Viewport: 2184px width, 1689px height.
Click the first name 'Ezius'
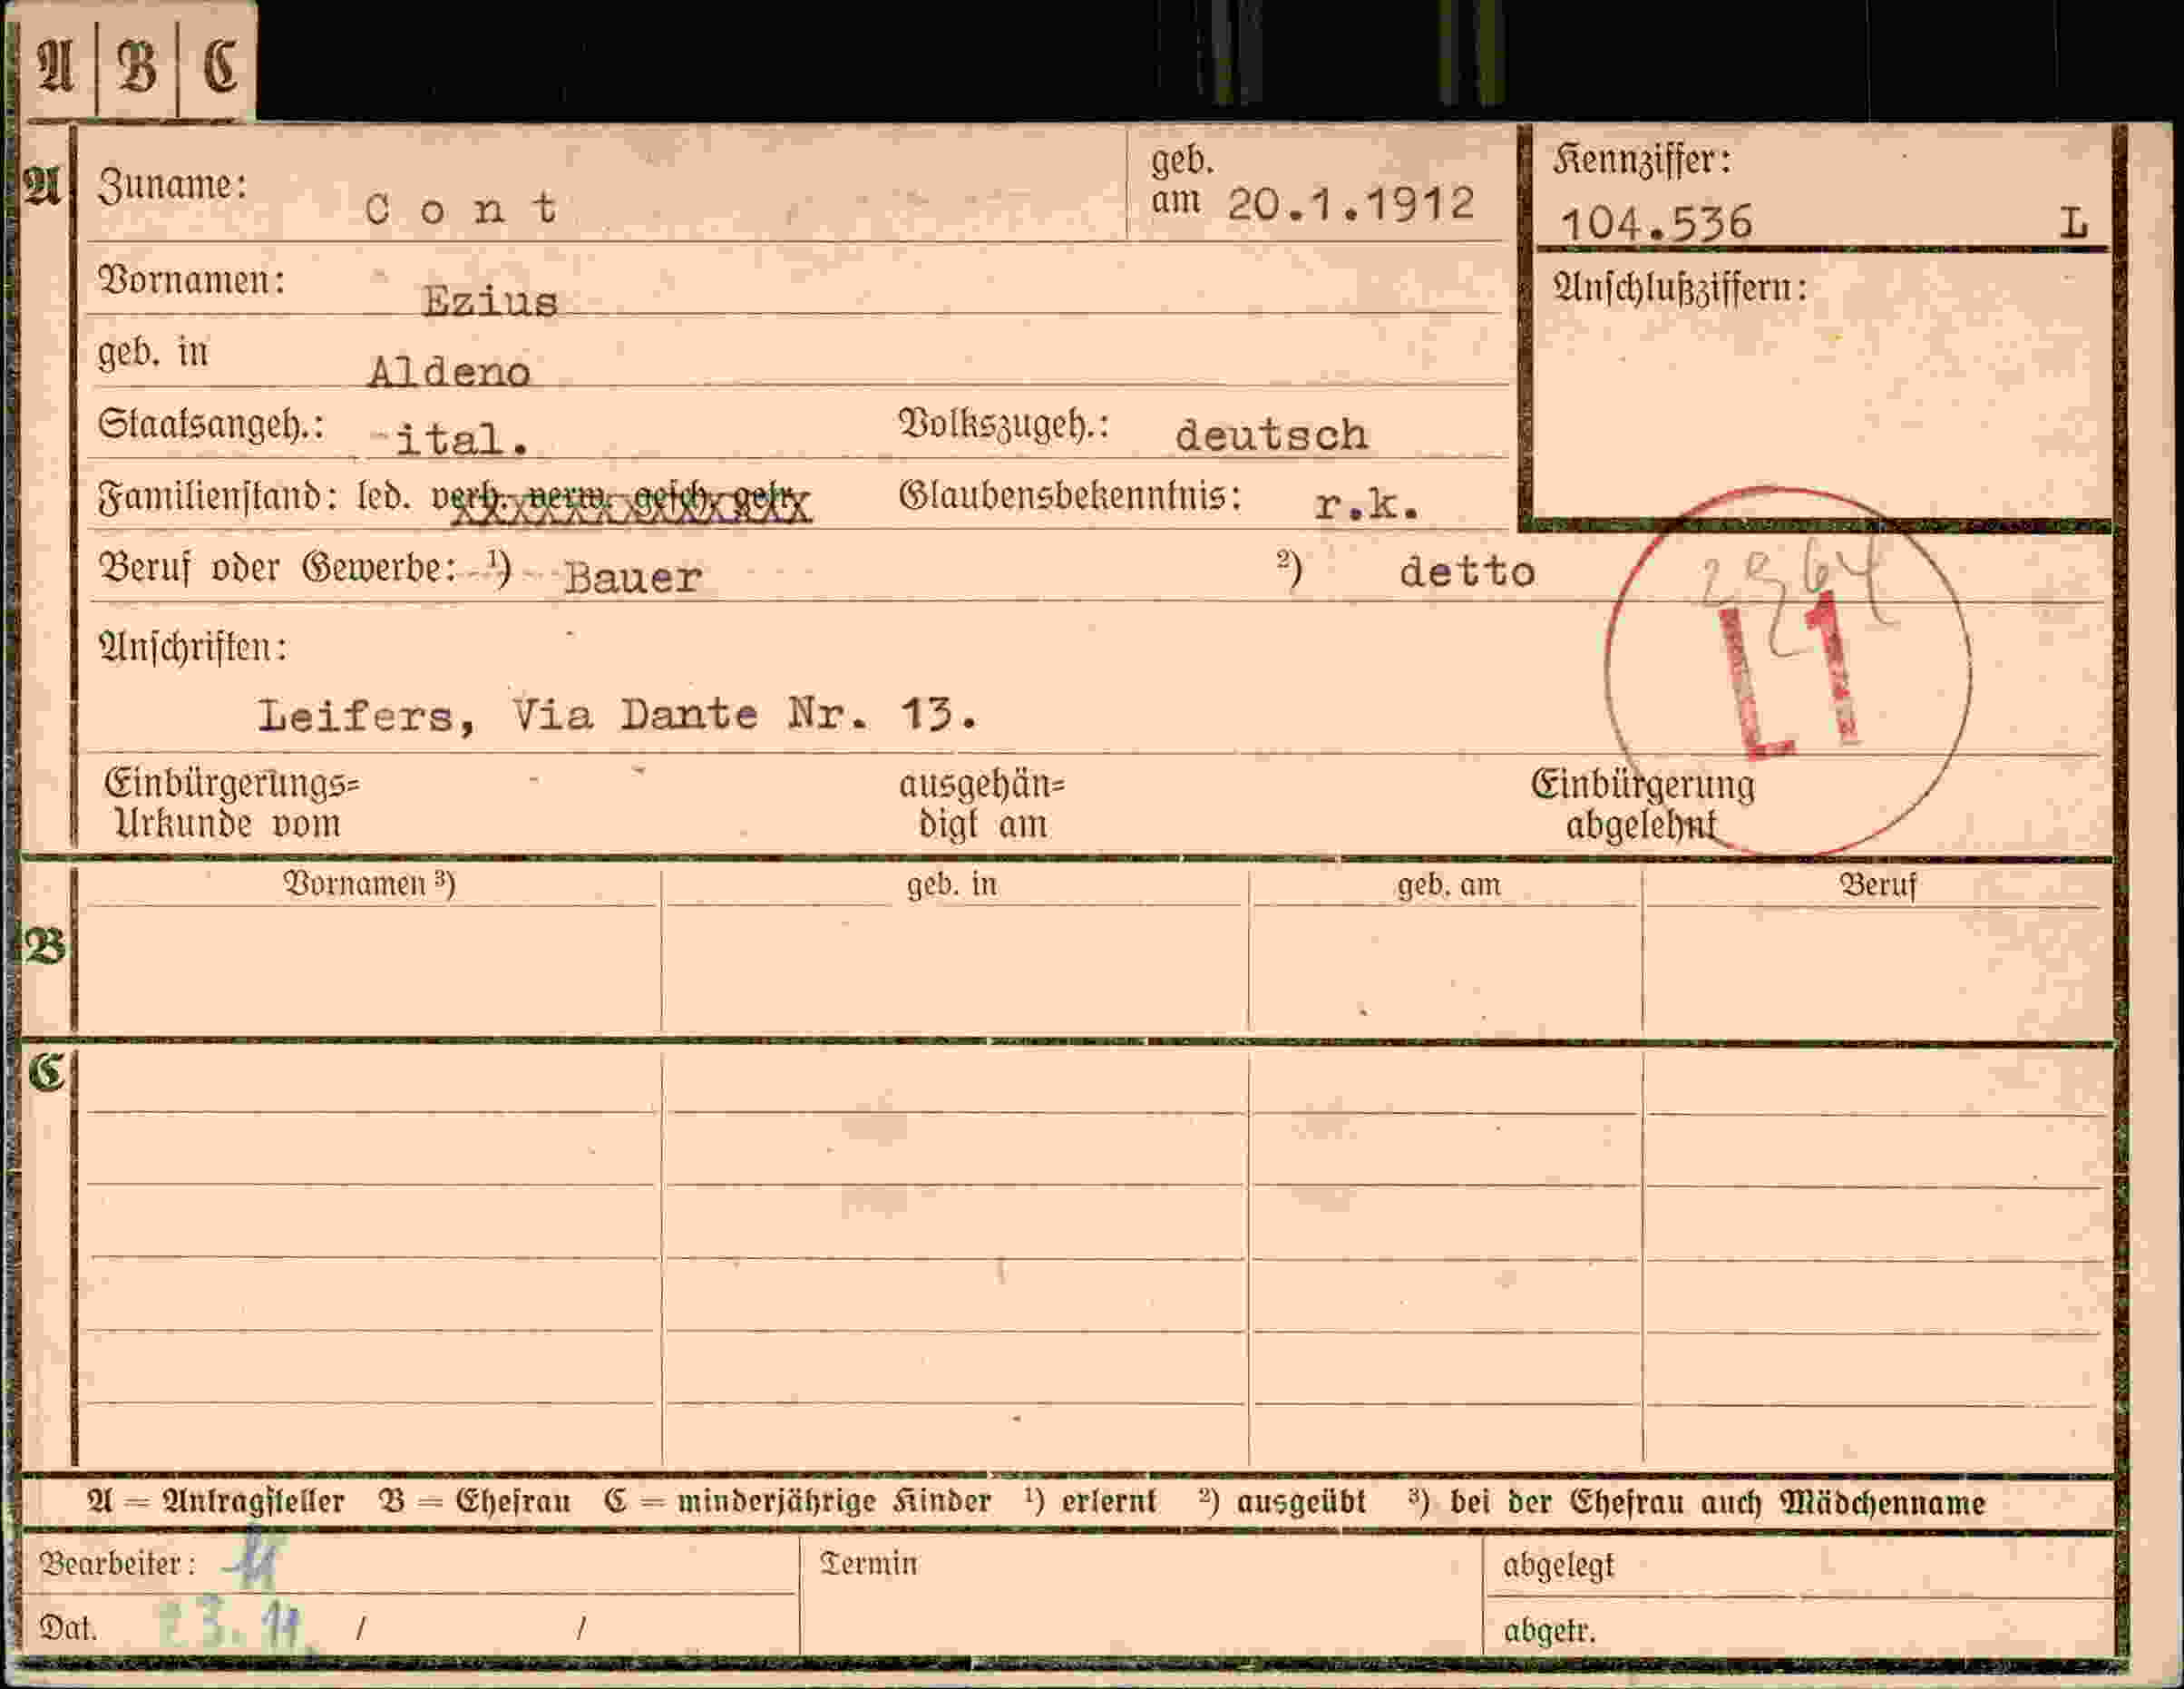coord(489,300)
